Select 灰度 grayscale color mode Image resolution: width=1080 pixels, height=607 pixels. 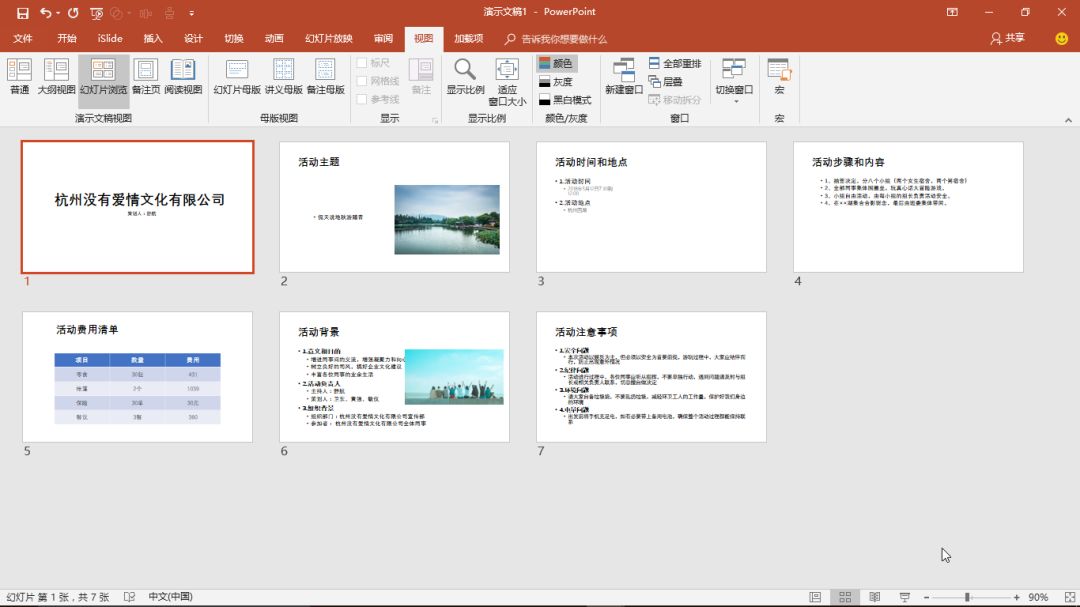[x=565, y=81]
